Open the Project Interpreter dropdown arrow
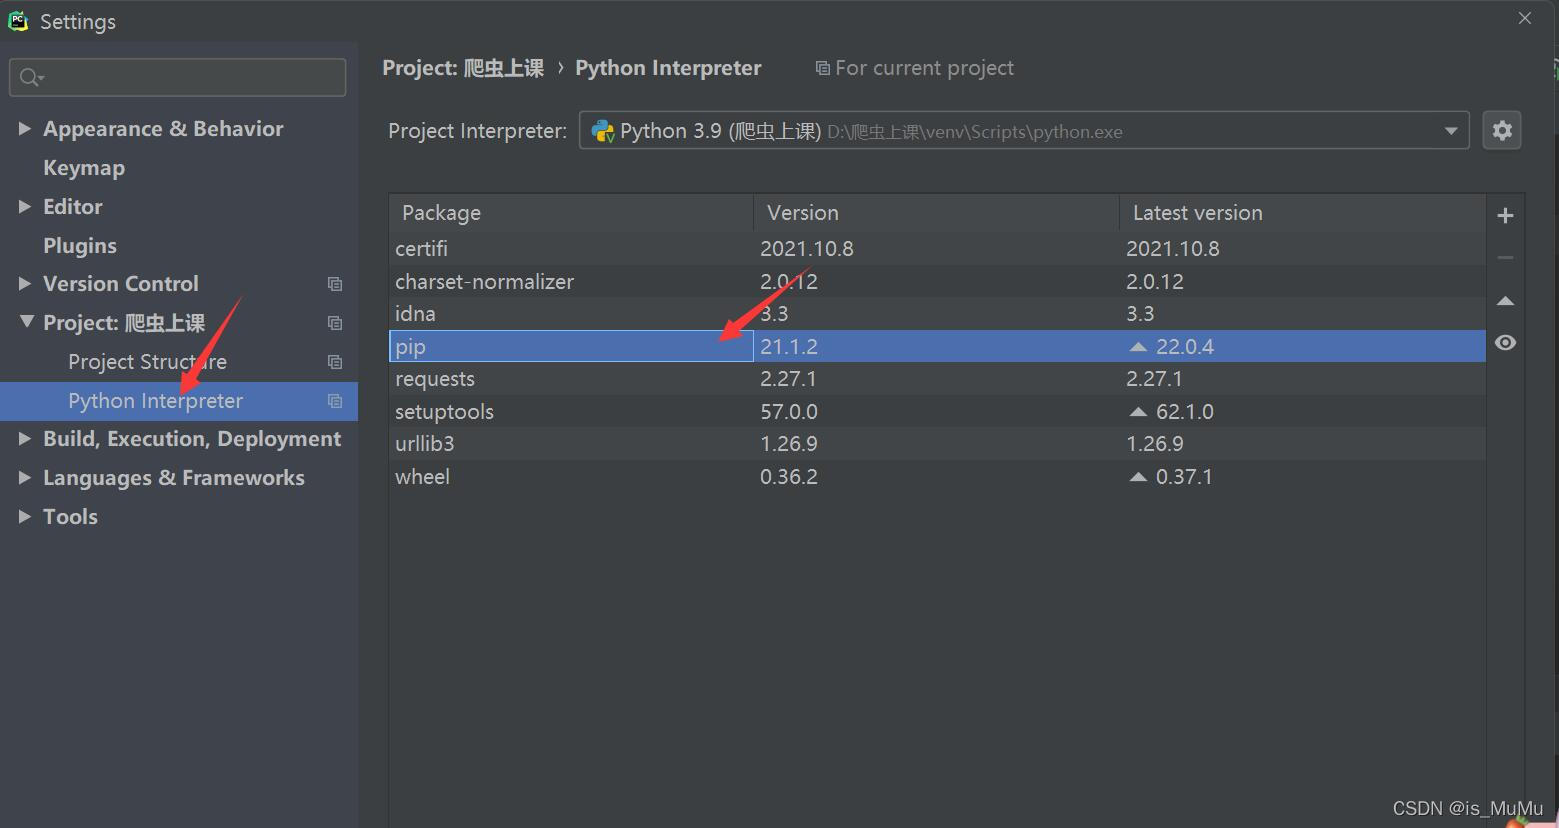Screen dimensions: 1559x828 coord(1450,131)
